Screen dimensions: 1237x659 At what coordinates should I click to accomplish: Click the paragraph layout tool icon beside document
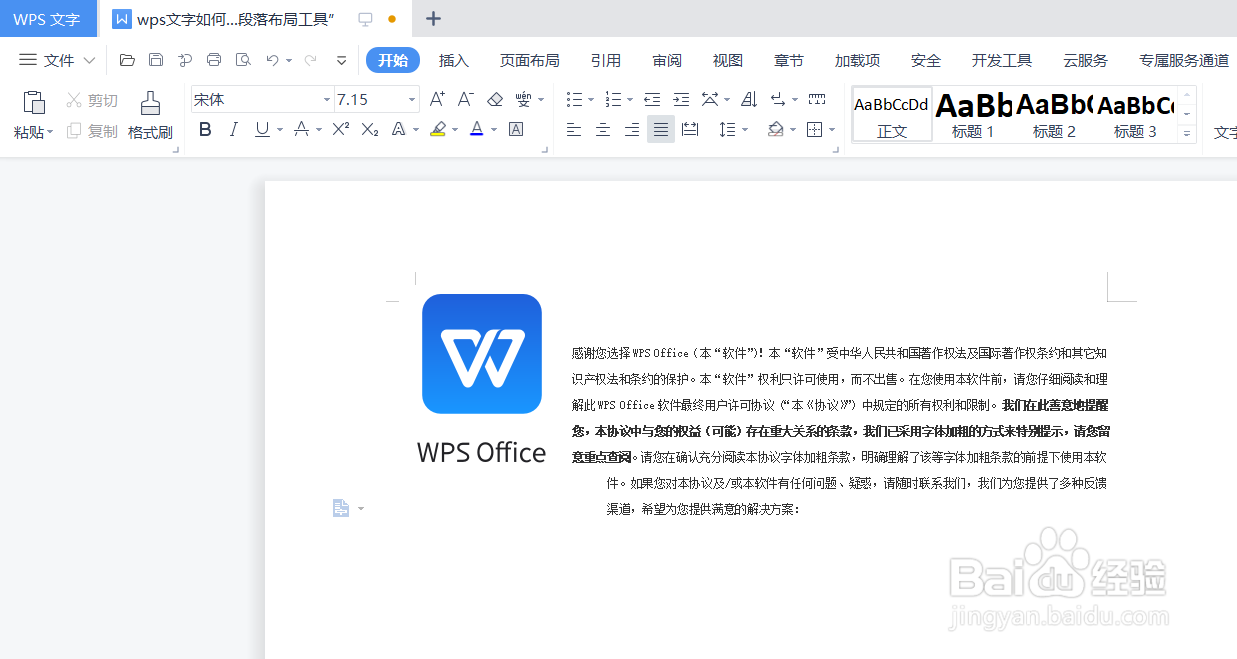pyautogui.click(x=341, y=509)
